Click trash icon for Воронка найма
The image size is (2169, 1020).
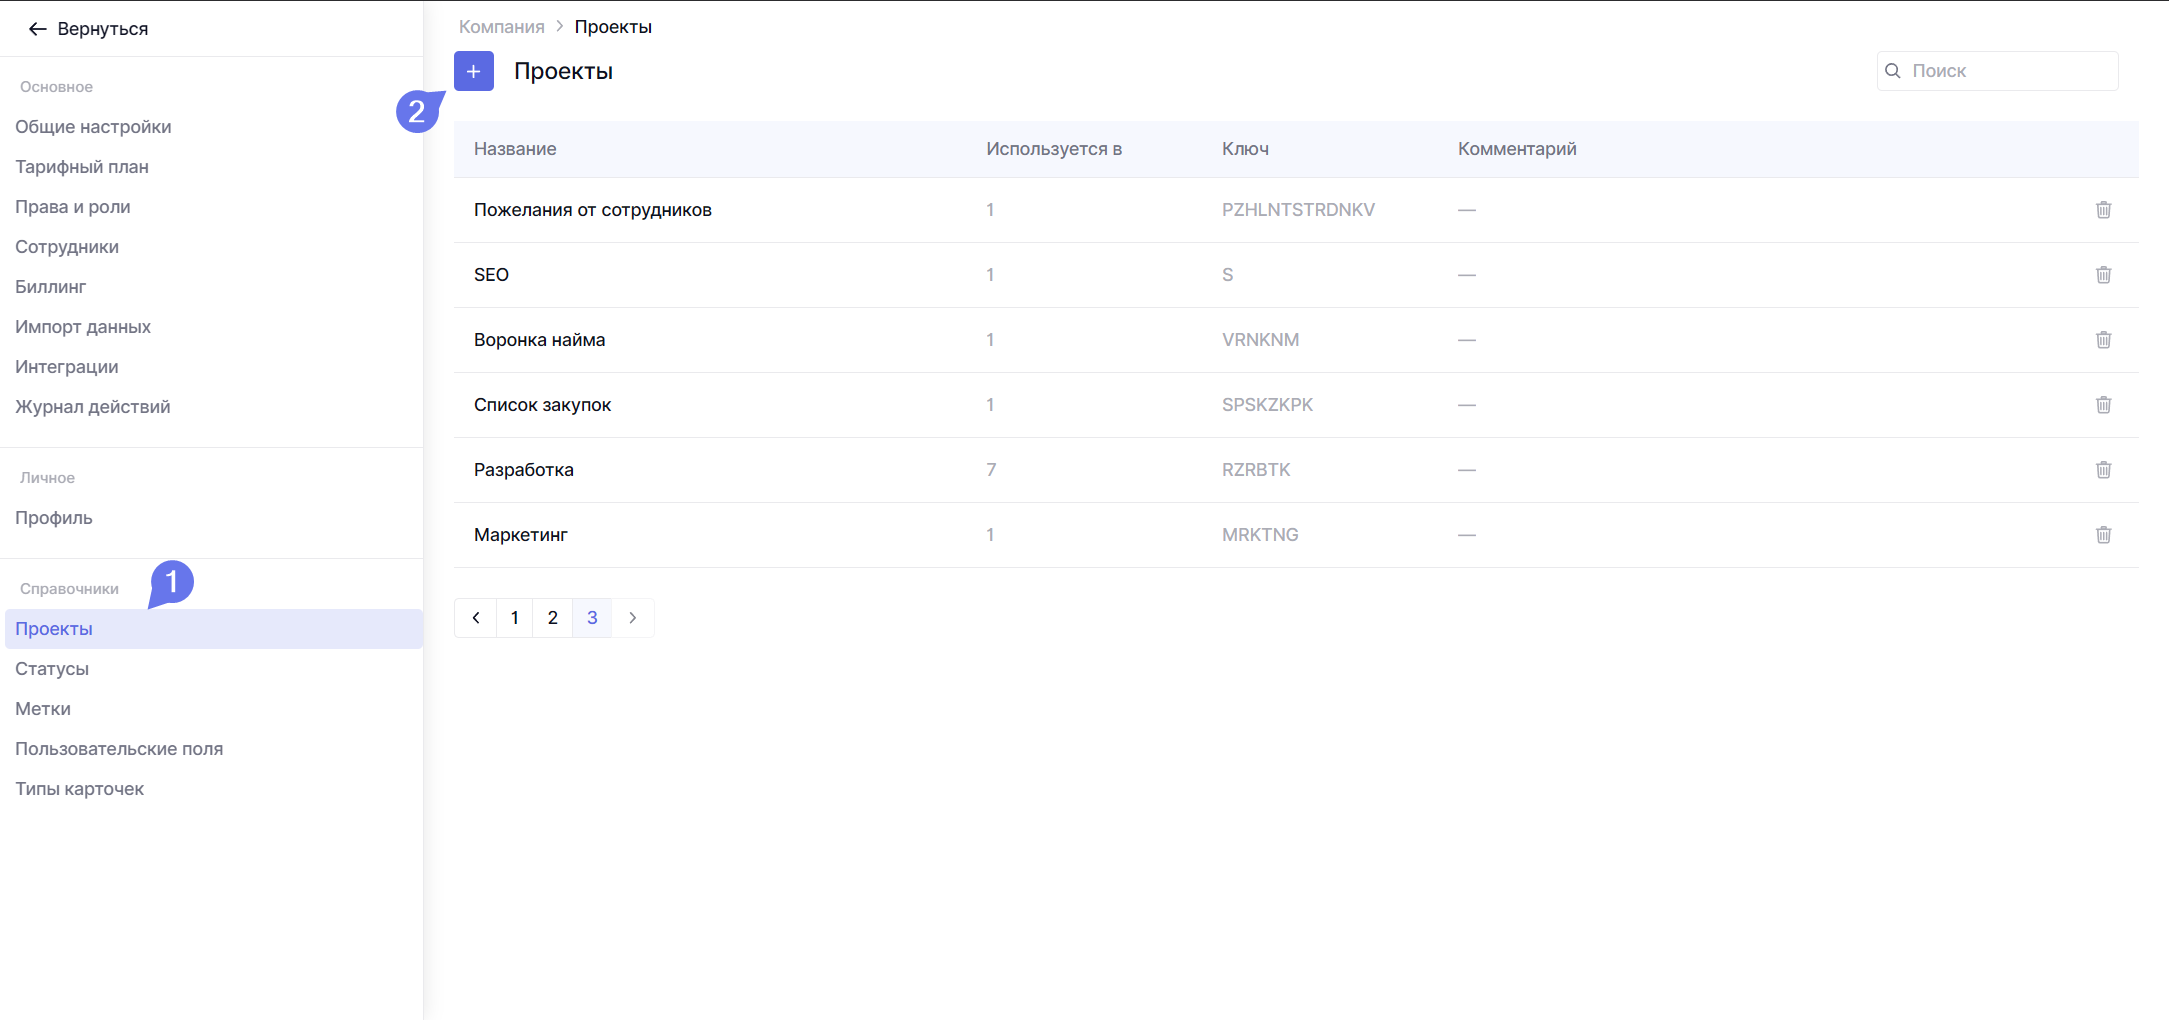pos(2103,340)
